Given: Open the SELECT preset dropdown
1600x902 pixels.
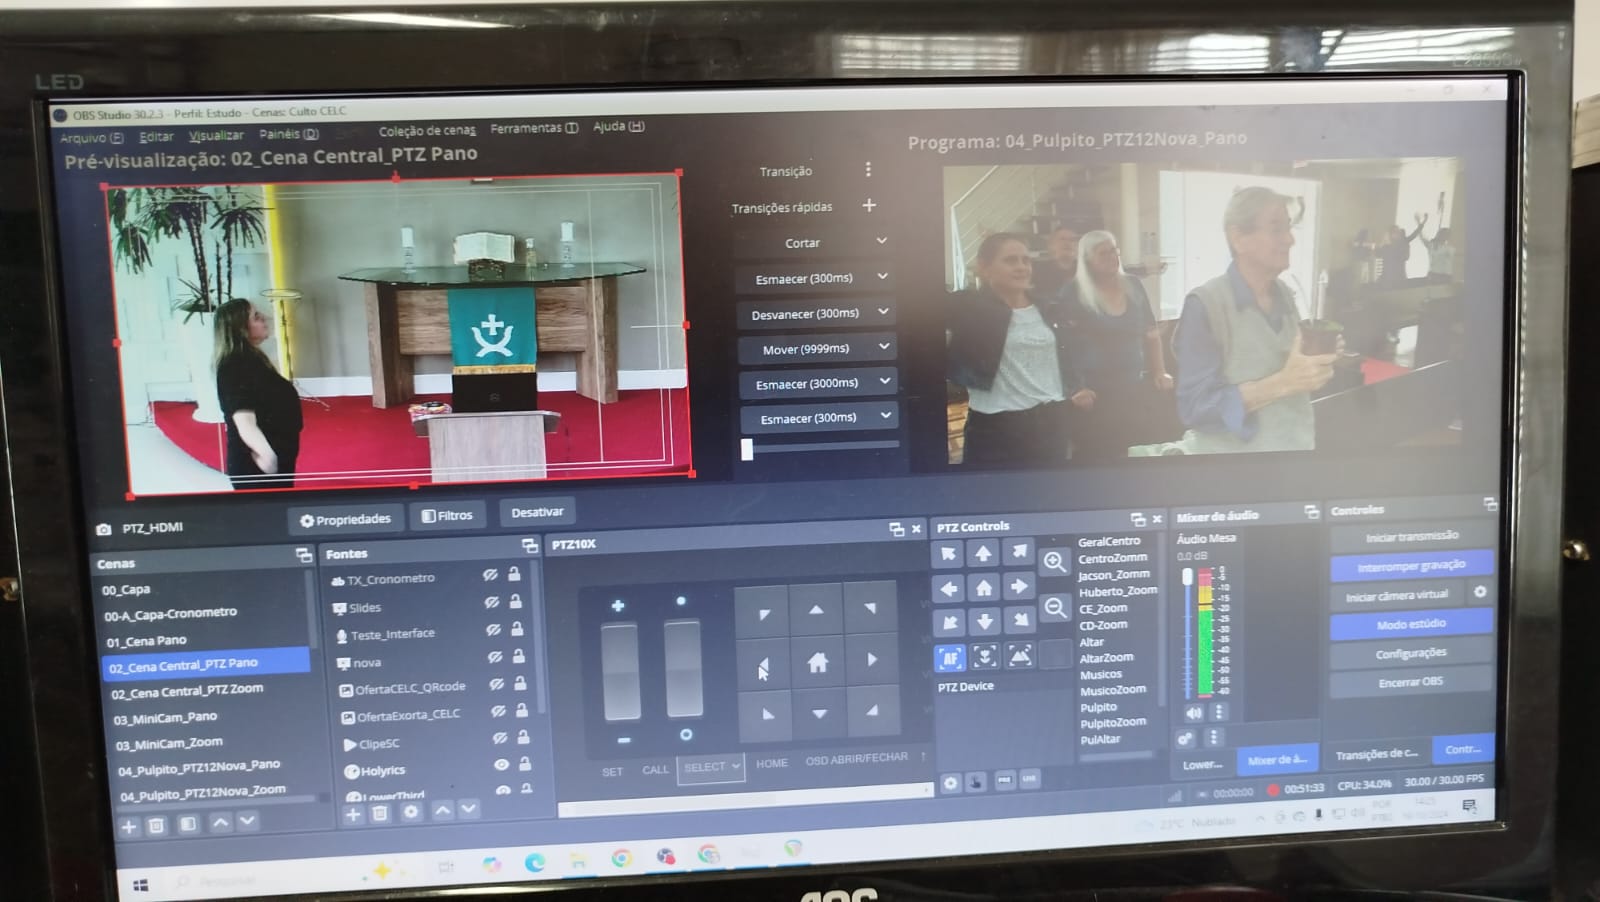Looking at the screenshot, I should point(711,768).
